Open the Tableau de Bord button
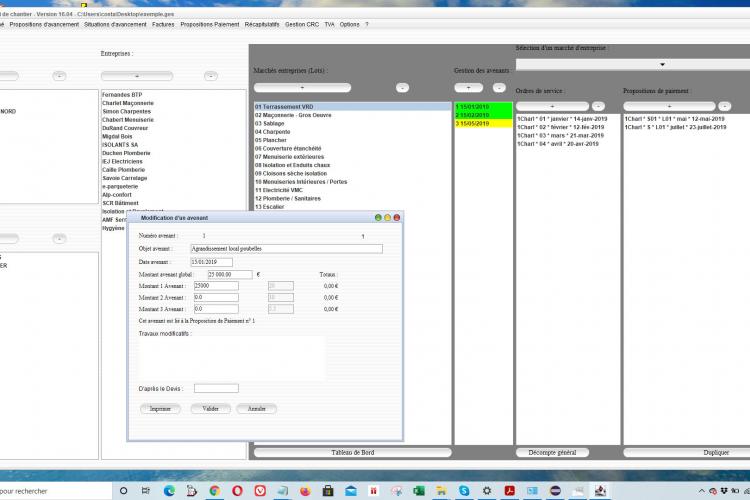This screenshot has height=500, width=750. pyautogui.click(x=353, y=452)
